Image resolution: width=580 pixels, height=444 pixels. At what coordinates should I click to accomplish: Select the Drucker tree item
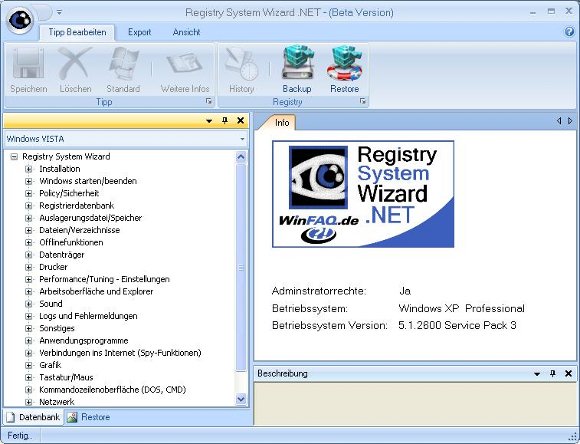pyautogui.click(x=53, y=267)
